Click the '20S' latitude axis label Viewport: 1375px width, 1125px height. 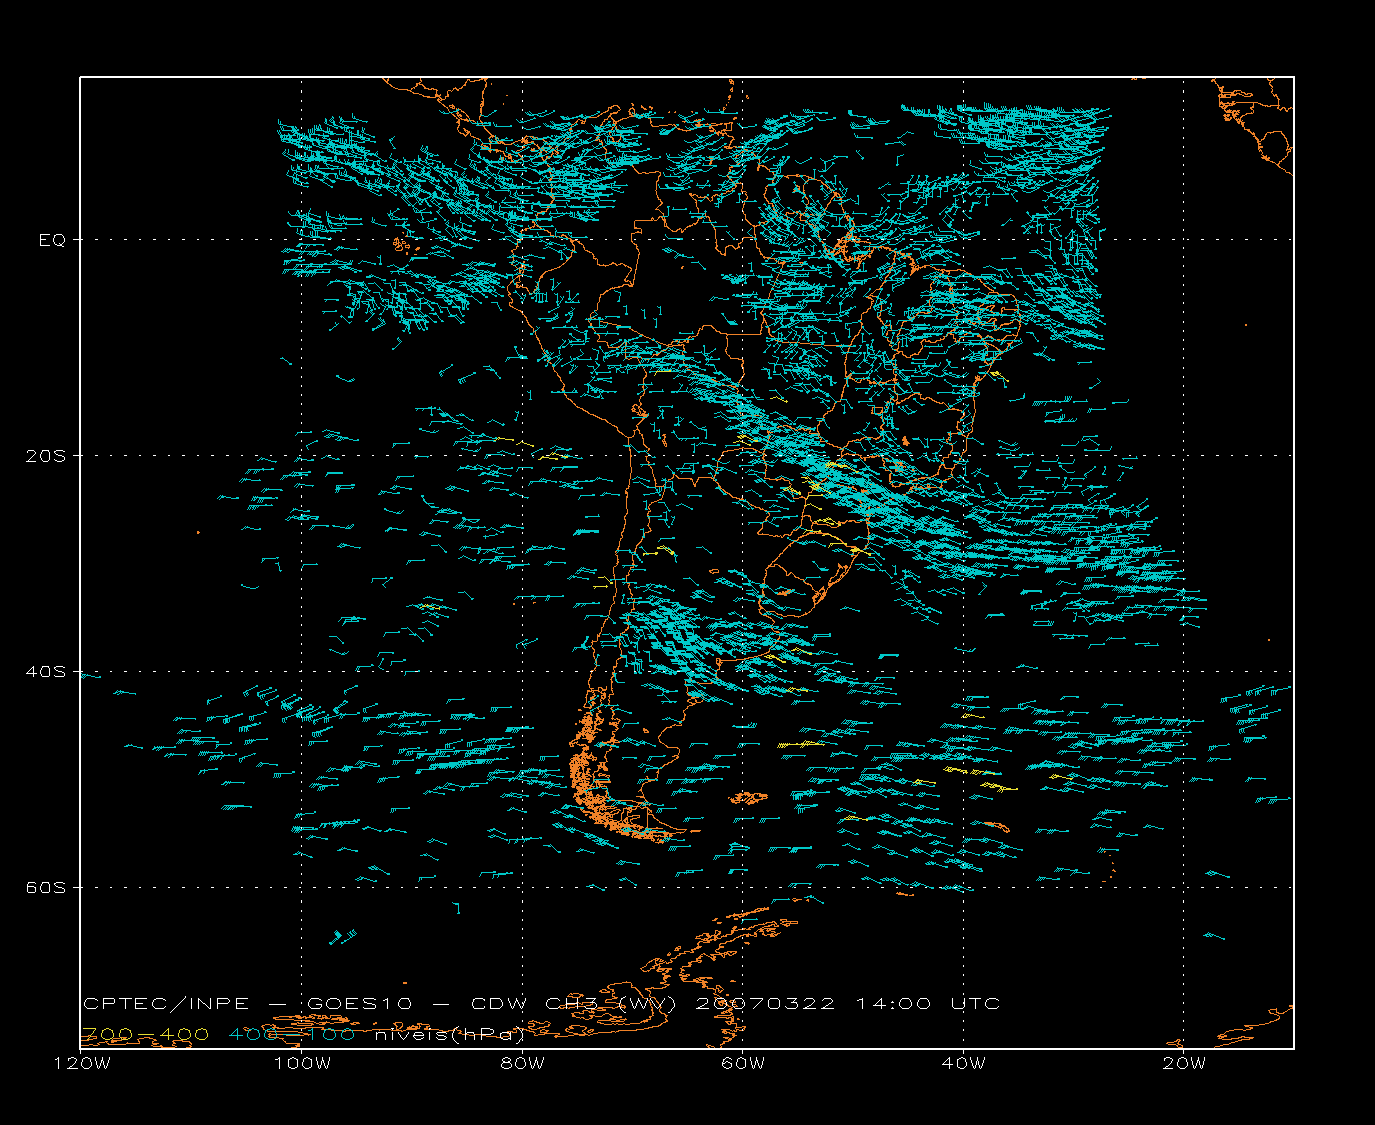[46, 456]
